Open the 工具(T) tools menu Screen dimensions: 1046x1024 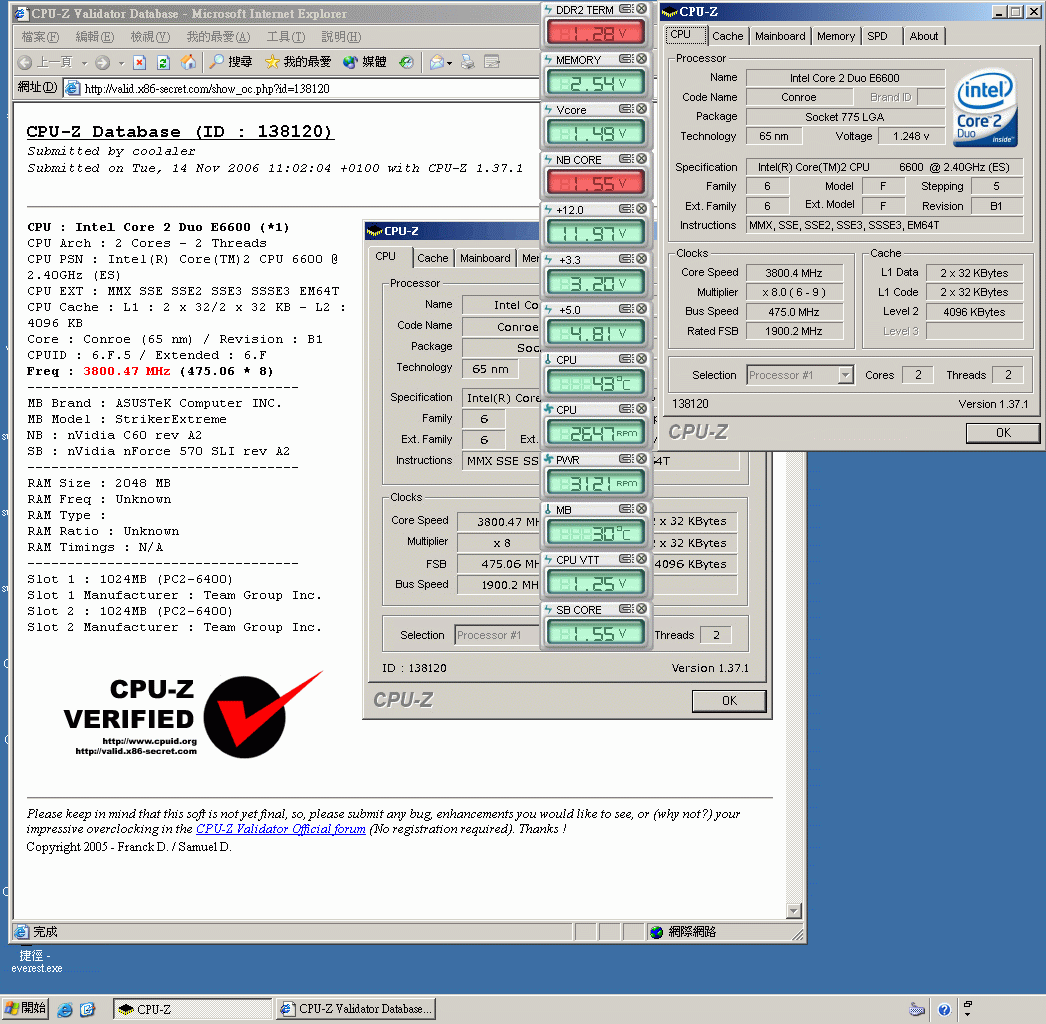(286, 37)
